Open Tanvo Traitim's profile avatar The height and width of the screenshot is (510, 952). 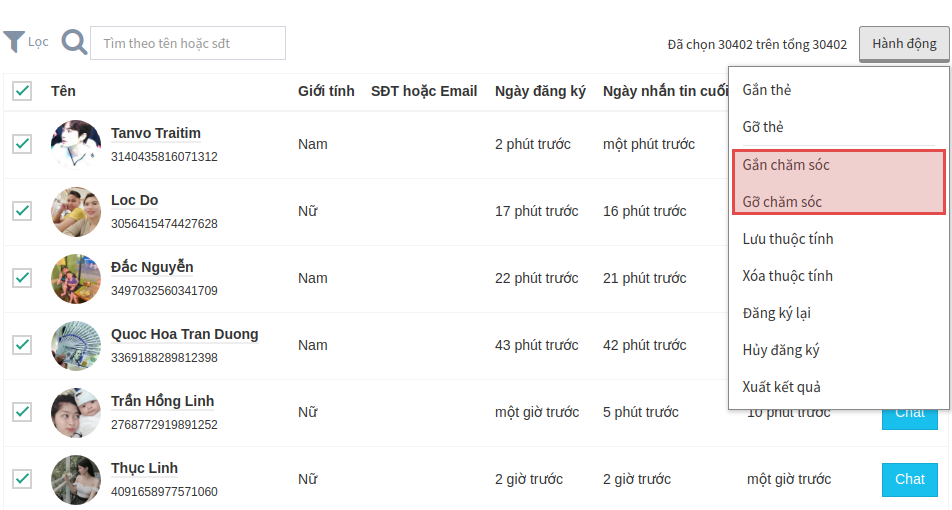[76, 145]
